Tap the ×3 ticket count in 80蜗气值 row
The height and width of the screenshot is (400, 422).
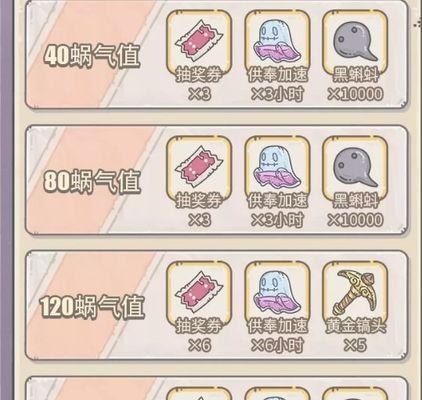tap(199, 220)
